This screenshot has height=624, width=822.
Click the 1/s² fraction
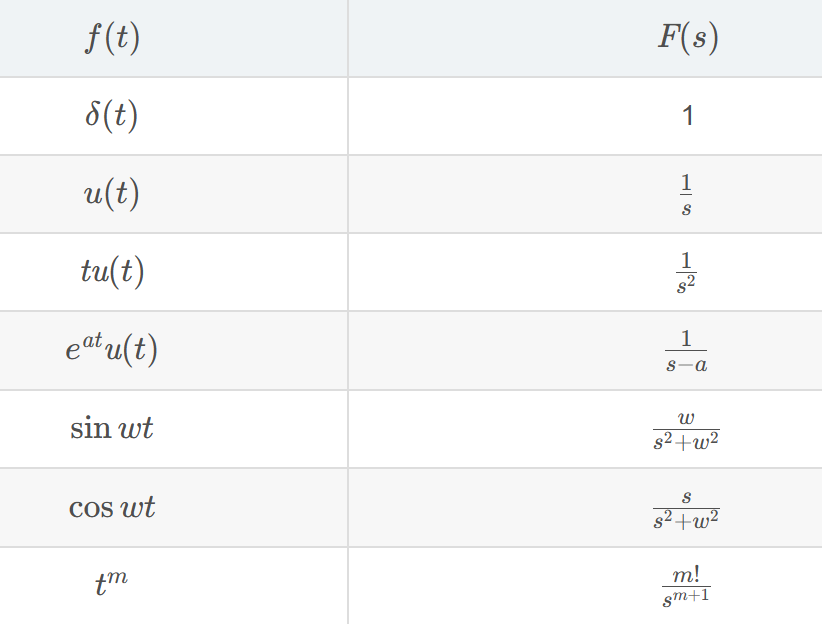686,273
